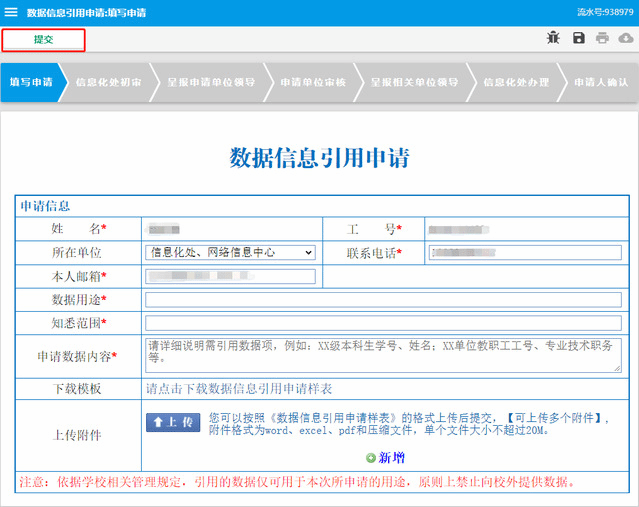Go to 信息化处办理 step
Screen dimensions: 639x507
(515, 82)
